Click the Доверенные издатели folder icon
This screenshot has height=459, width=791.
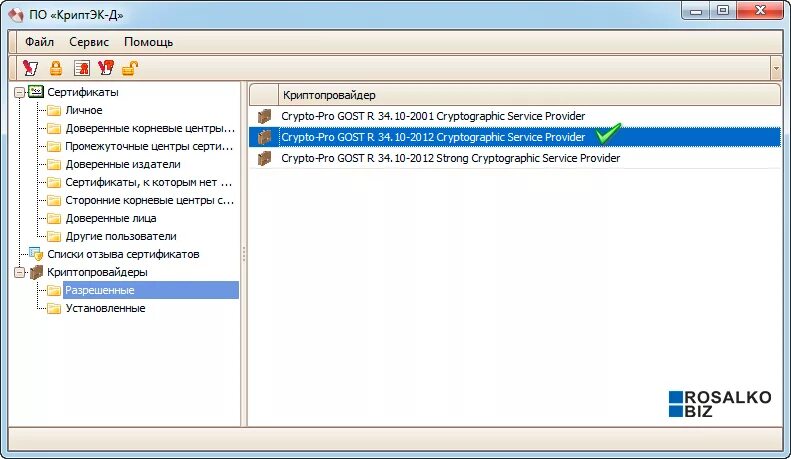pos(54,164)
